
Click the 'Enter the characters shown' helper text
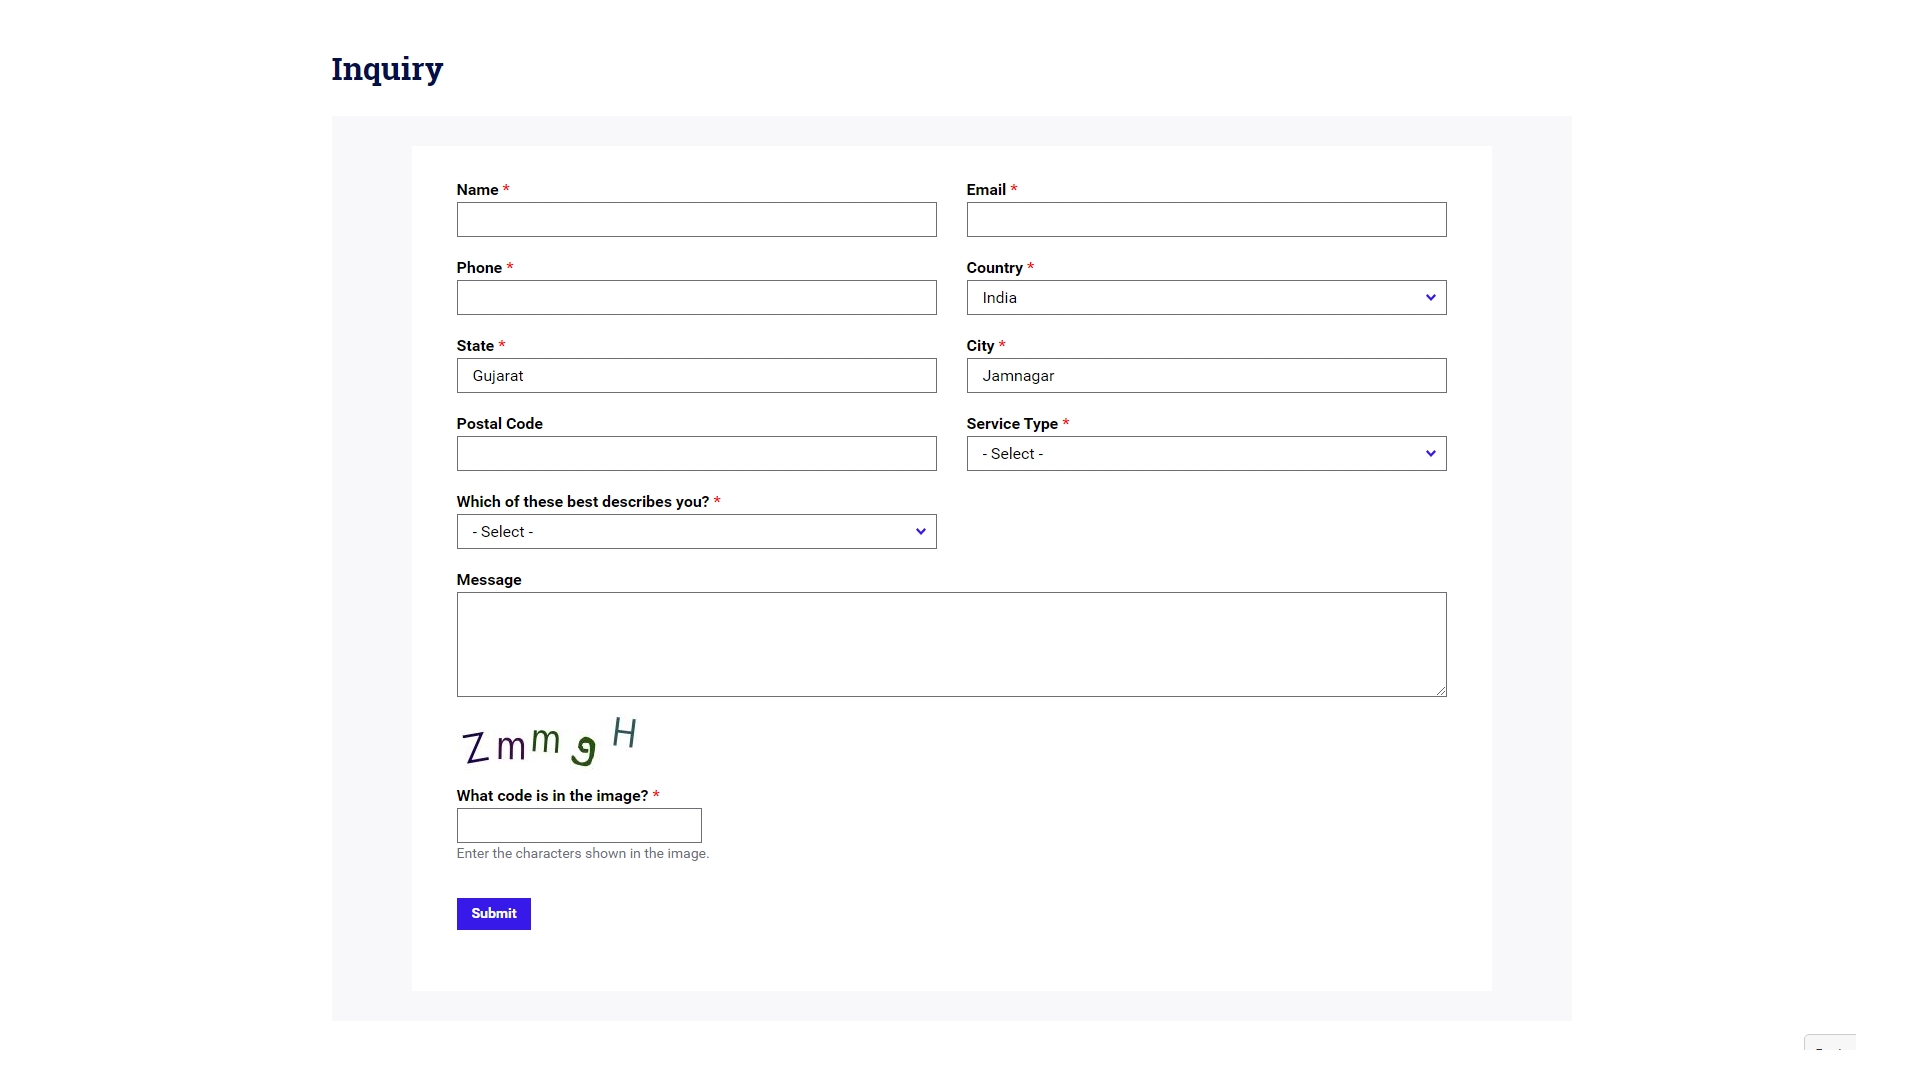pyautogui.click(x=582, y=853)
